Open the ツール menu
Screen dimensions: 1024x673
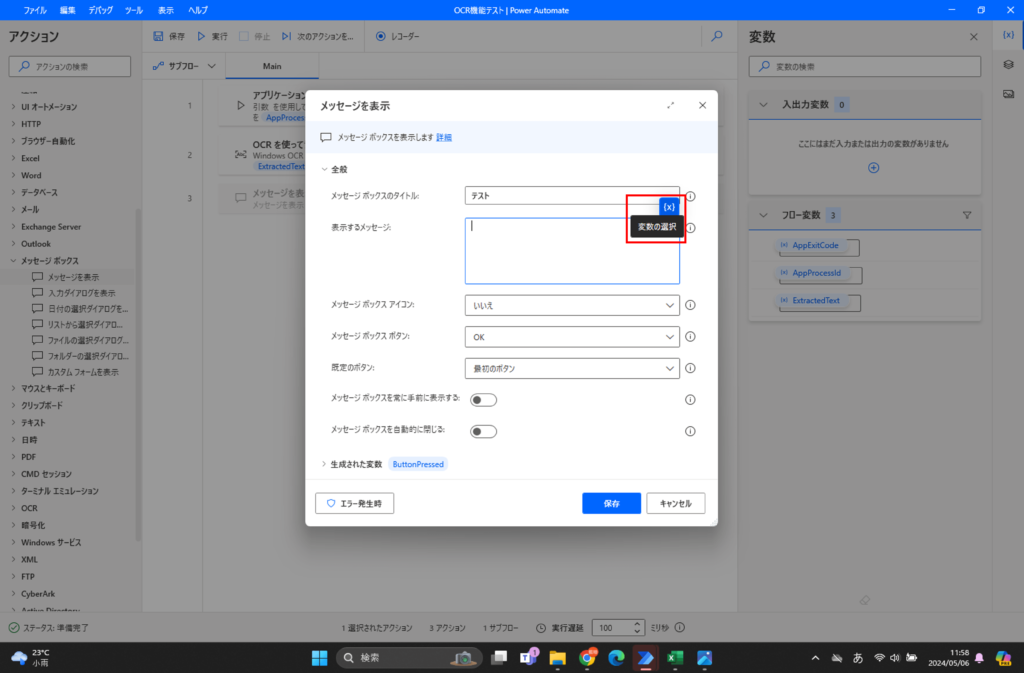134,10
